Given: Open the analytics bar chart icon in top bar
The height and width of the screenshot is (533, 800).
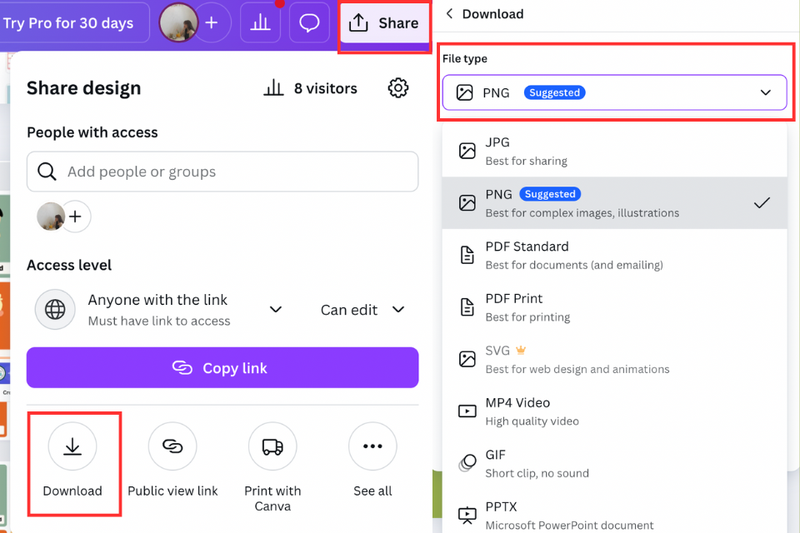Looking at the screenshot, I should tap(260, 23).
